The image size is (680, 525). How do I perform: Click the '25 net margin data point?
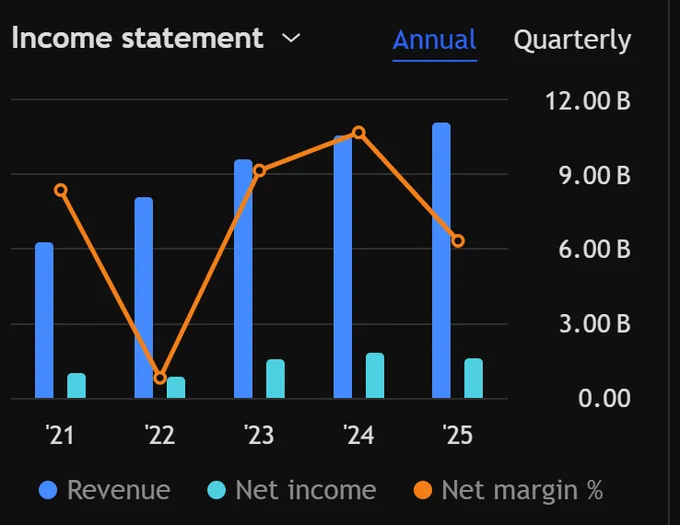[x=458, y=241]
